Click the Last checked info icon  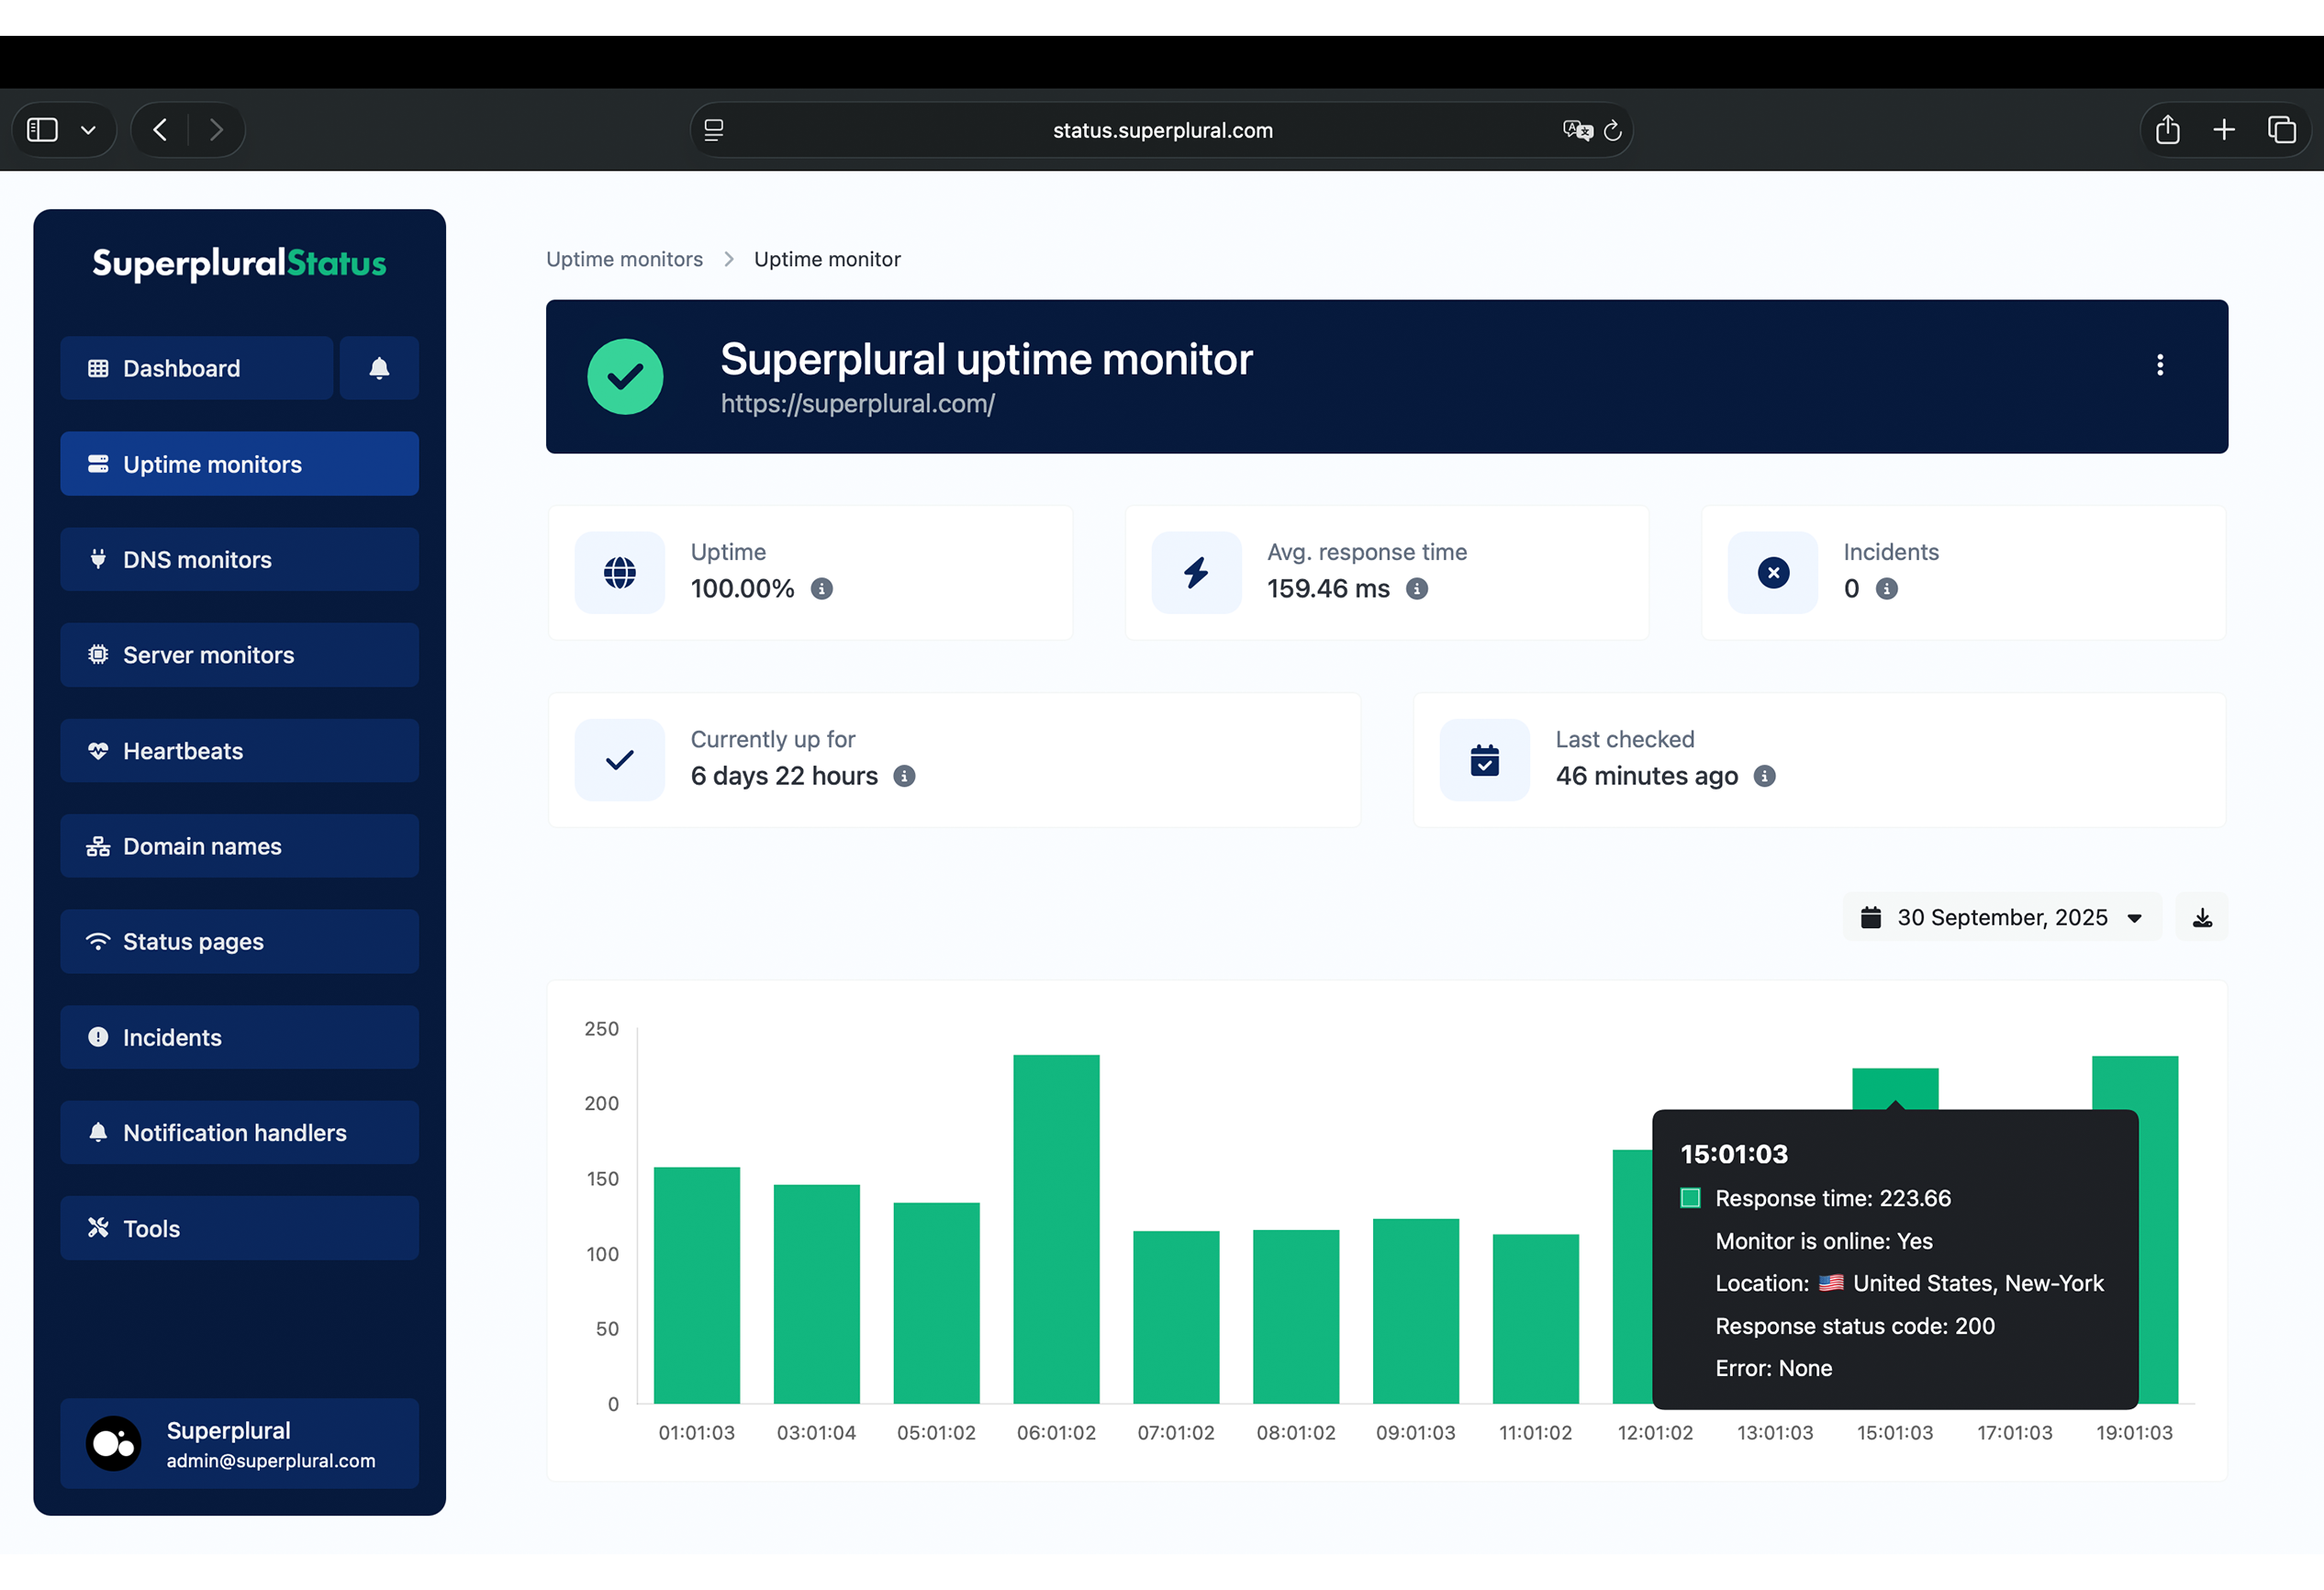(x=1765, y=776)
